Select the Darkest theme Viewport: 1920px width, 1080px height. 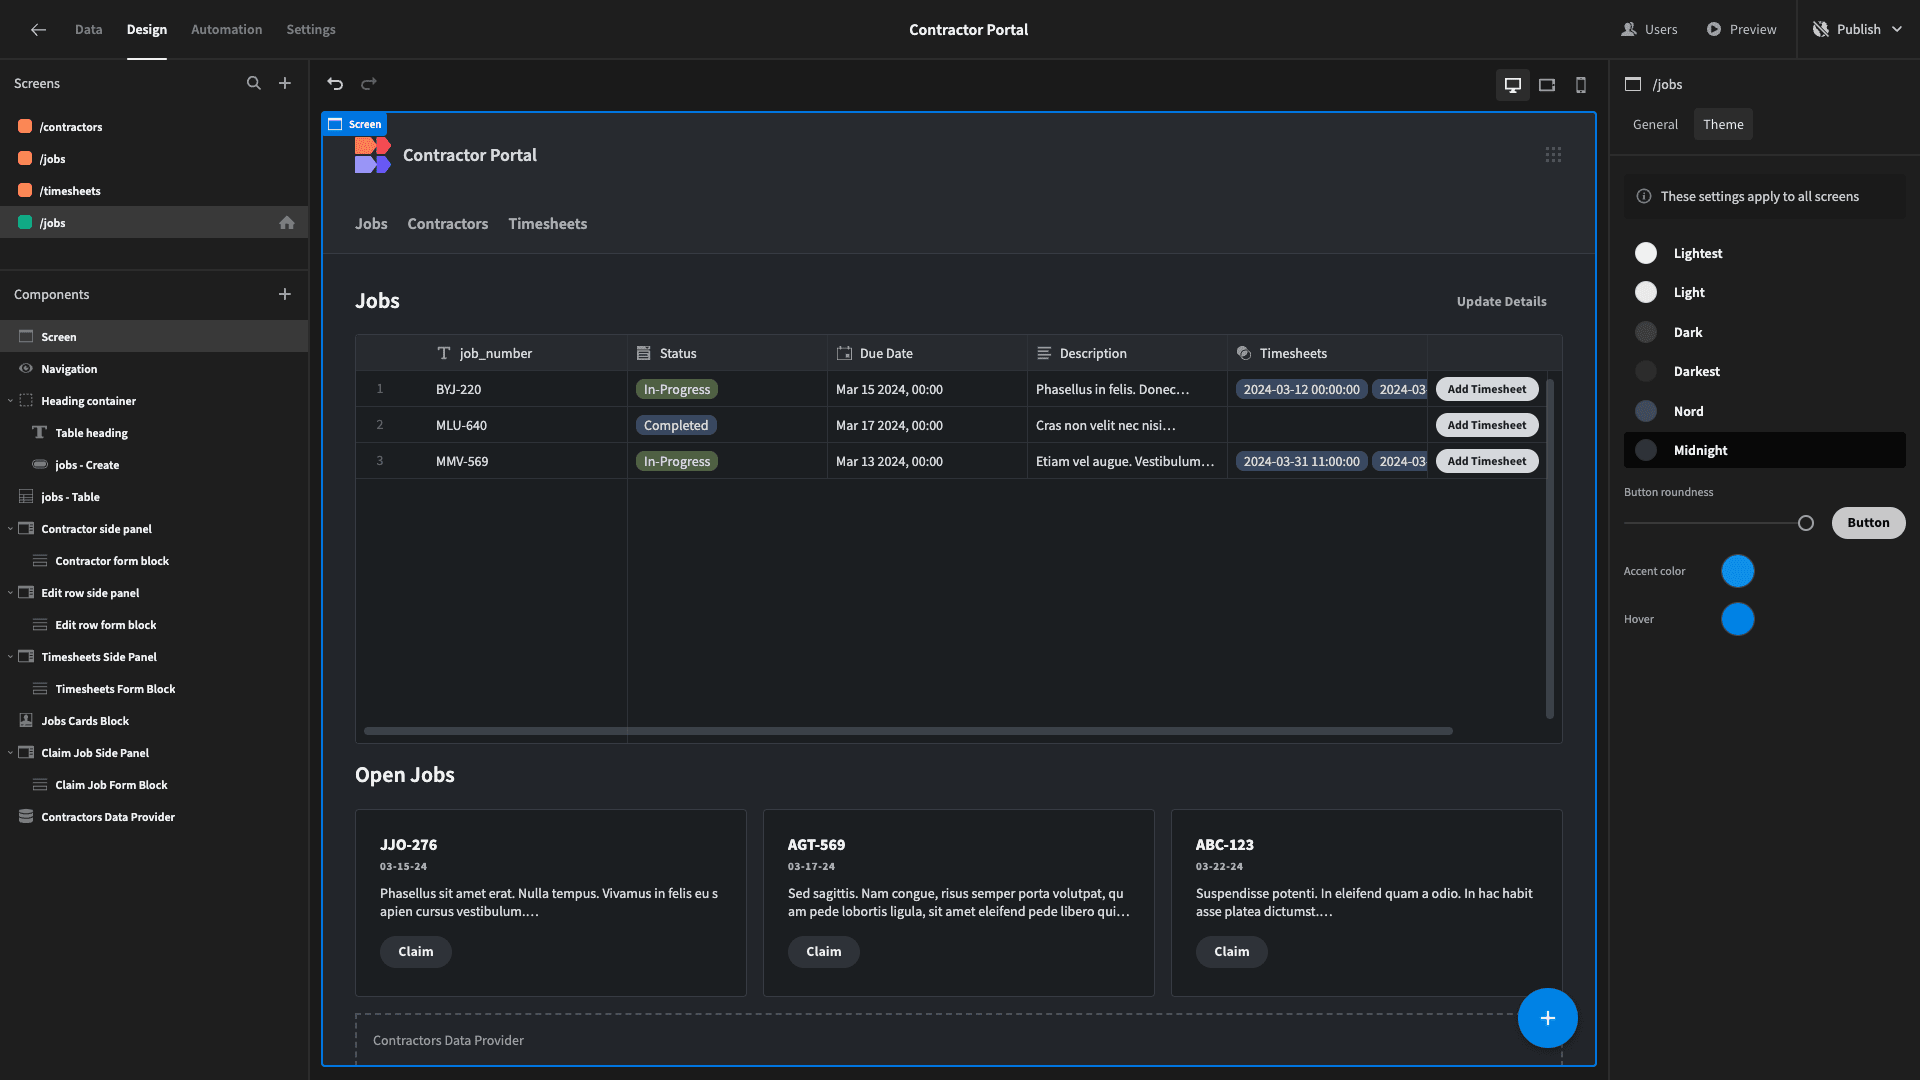pos(1765,372)
